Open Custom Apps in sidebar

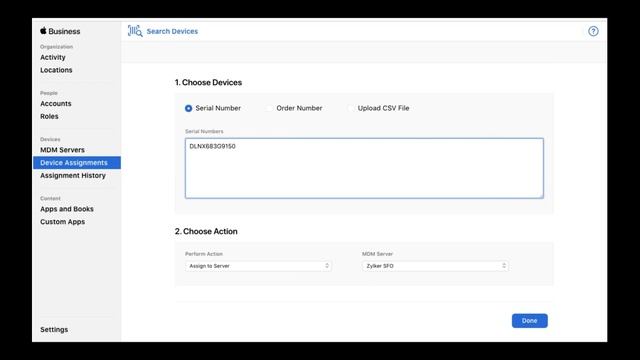(x=62, y=222)
